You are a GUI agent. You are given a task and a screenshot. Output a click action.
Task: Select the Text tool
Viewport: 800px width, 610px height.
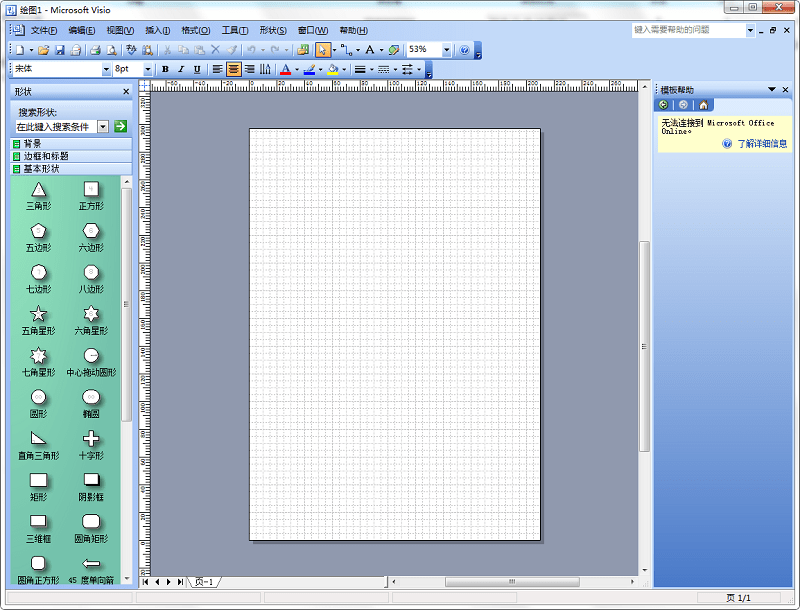(371, 48)
